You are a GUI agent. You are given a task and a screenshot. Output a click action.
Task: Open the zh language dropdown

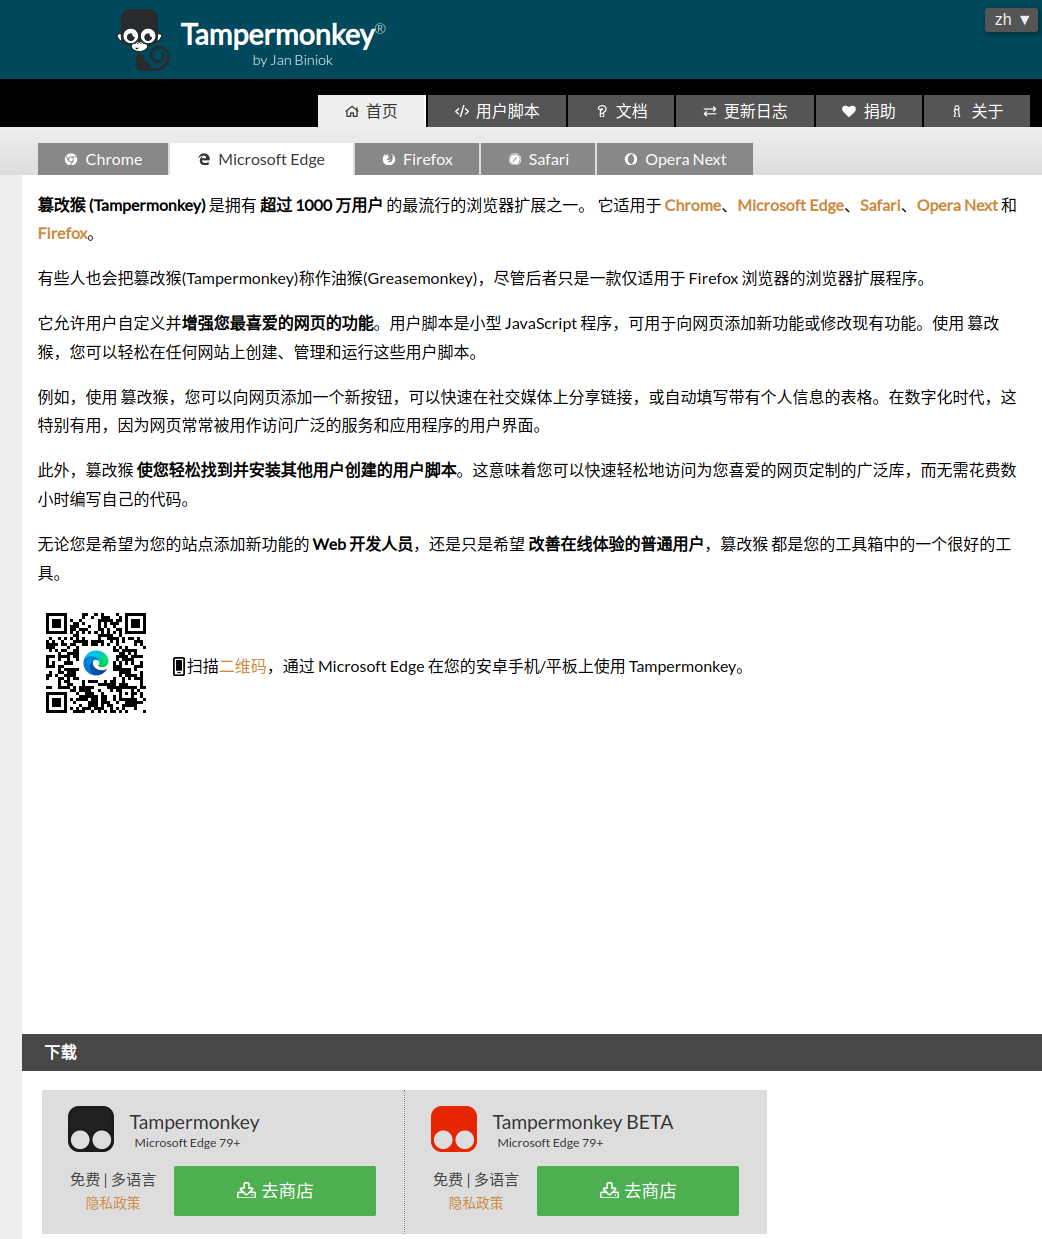(x=1011, y=19)
